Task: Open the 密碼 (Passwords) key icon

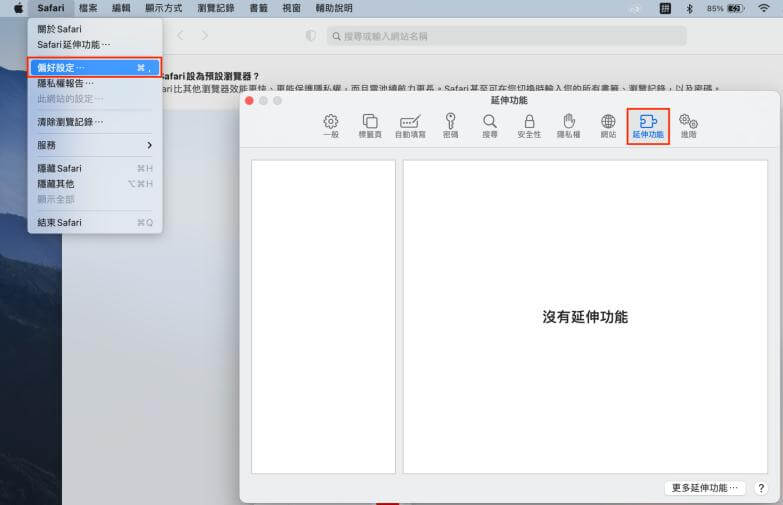Action: (x=451, y=125)
